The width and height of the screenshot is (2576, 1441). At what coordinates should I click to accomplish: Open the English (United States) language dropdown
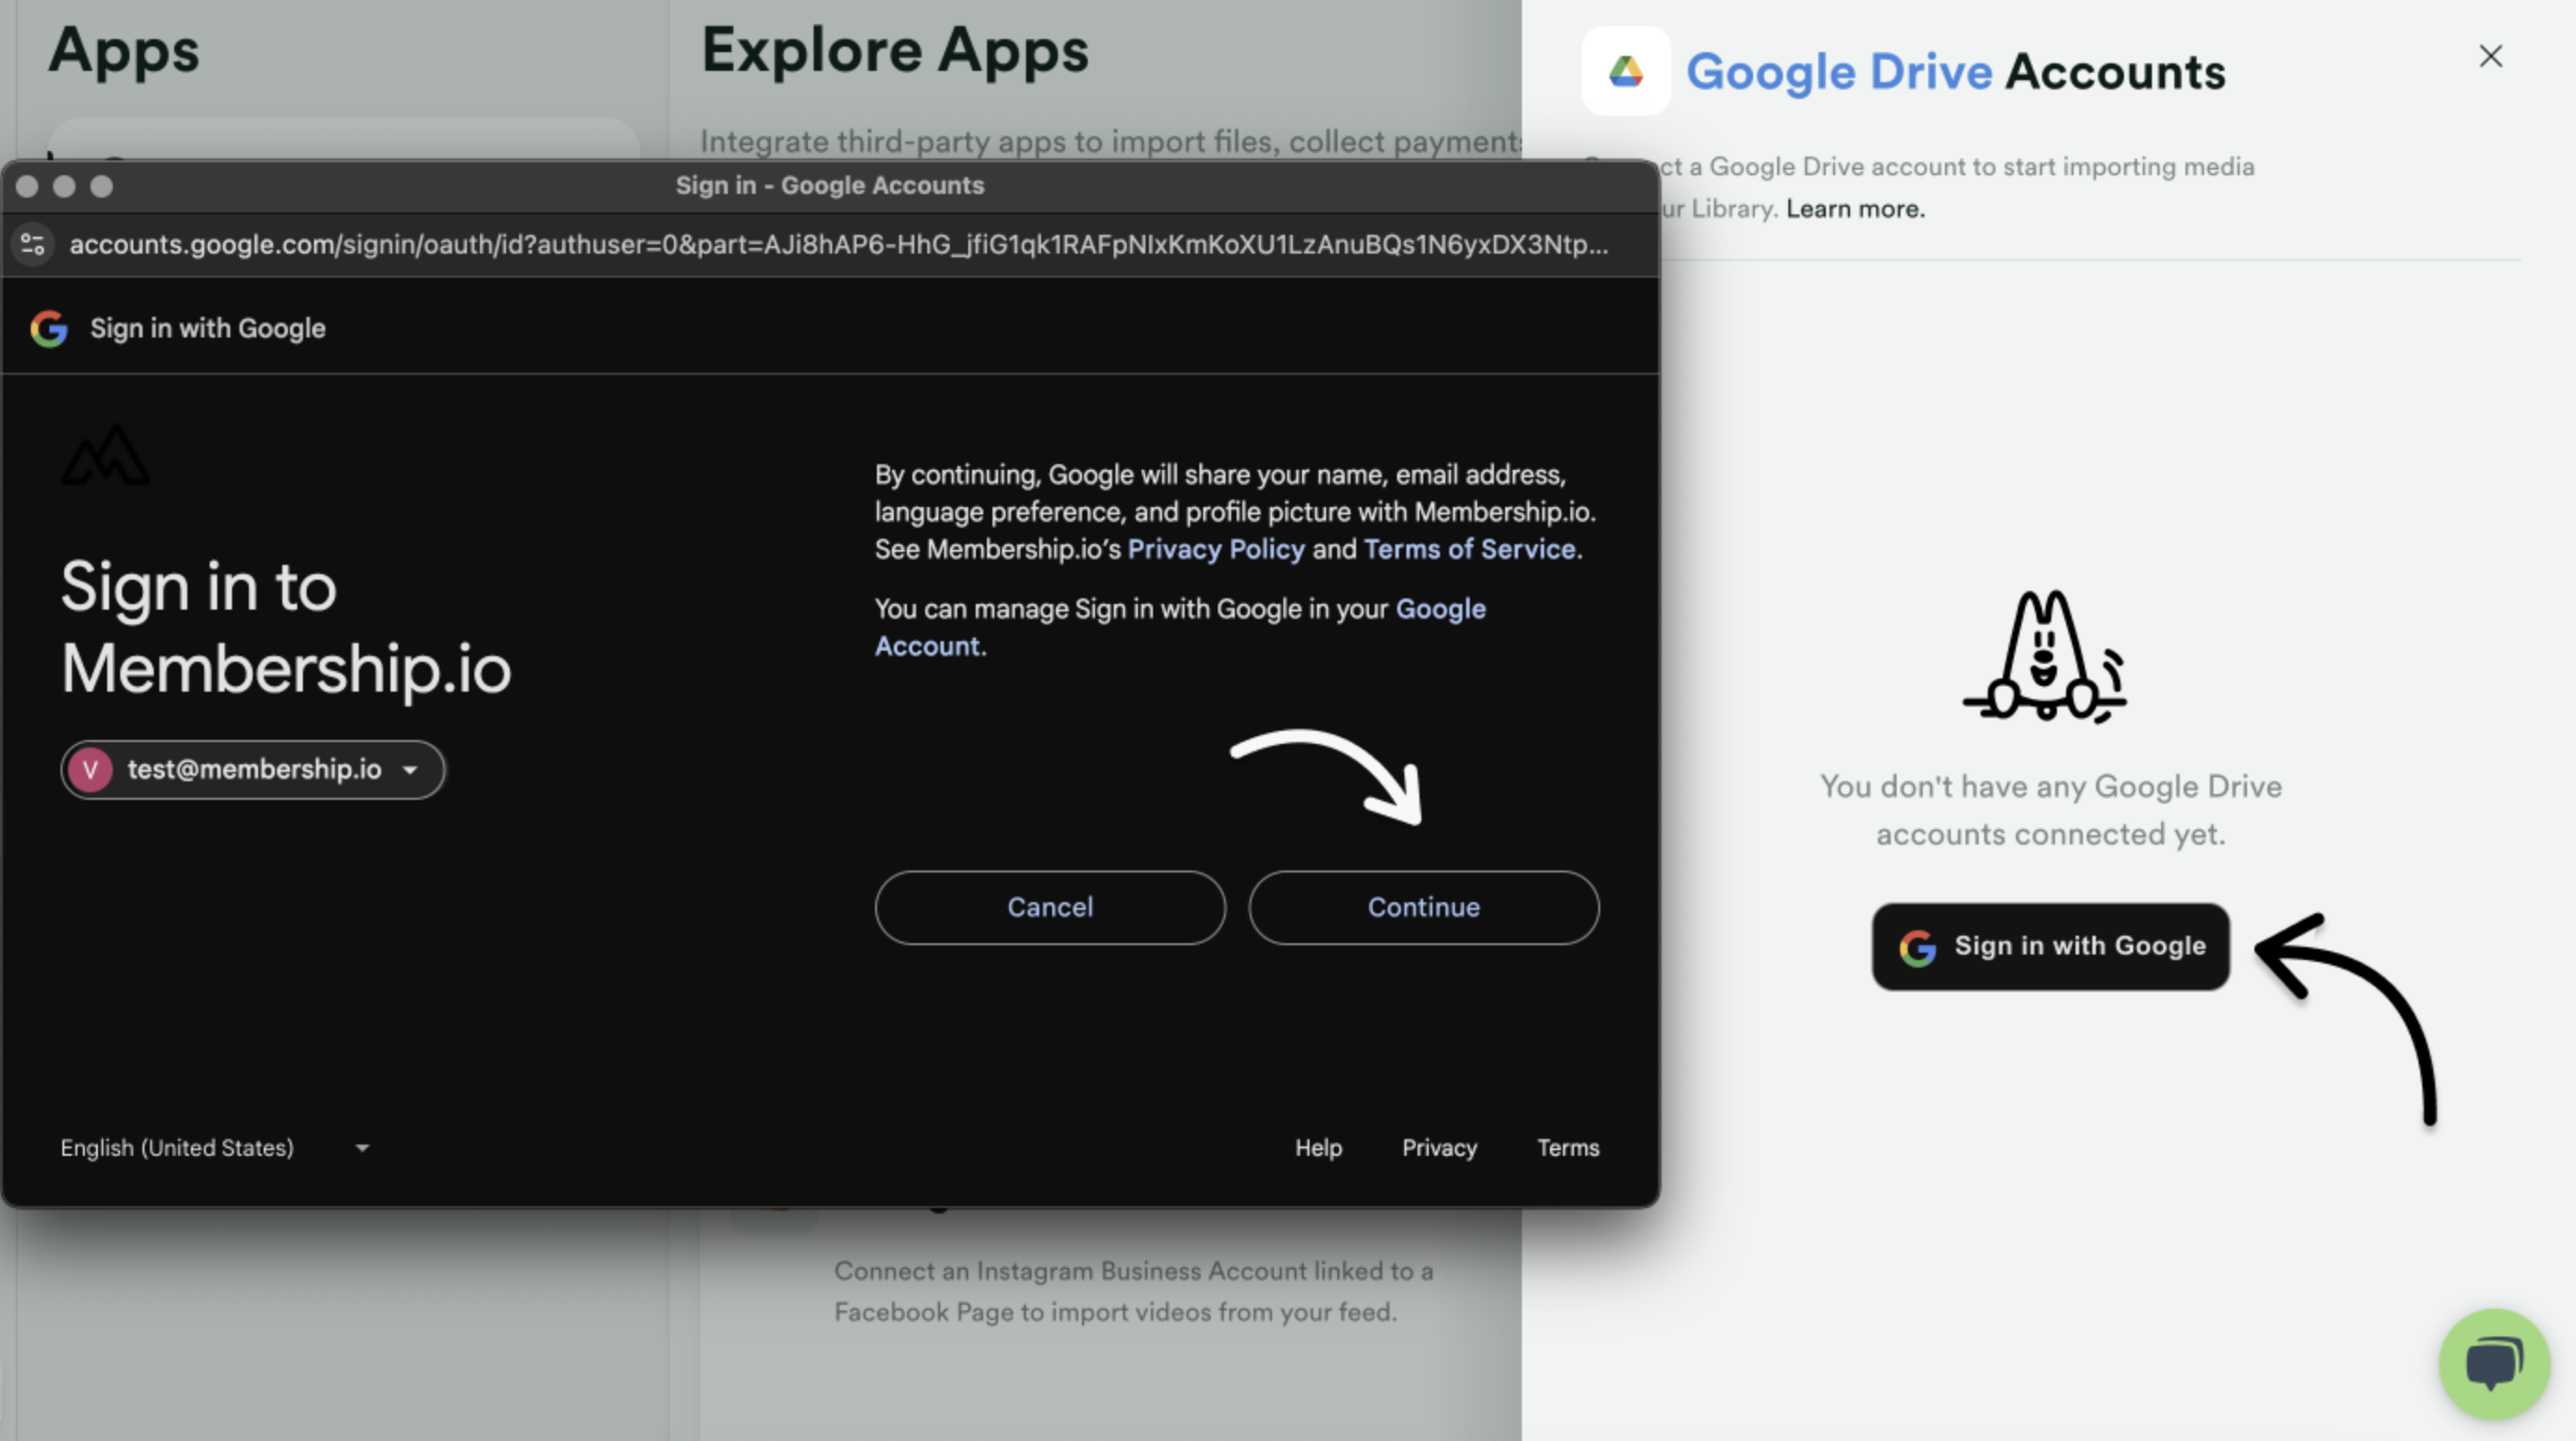[x=215, y=1147]
